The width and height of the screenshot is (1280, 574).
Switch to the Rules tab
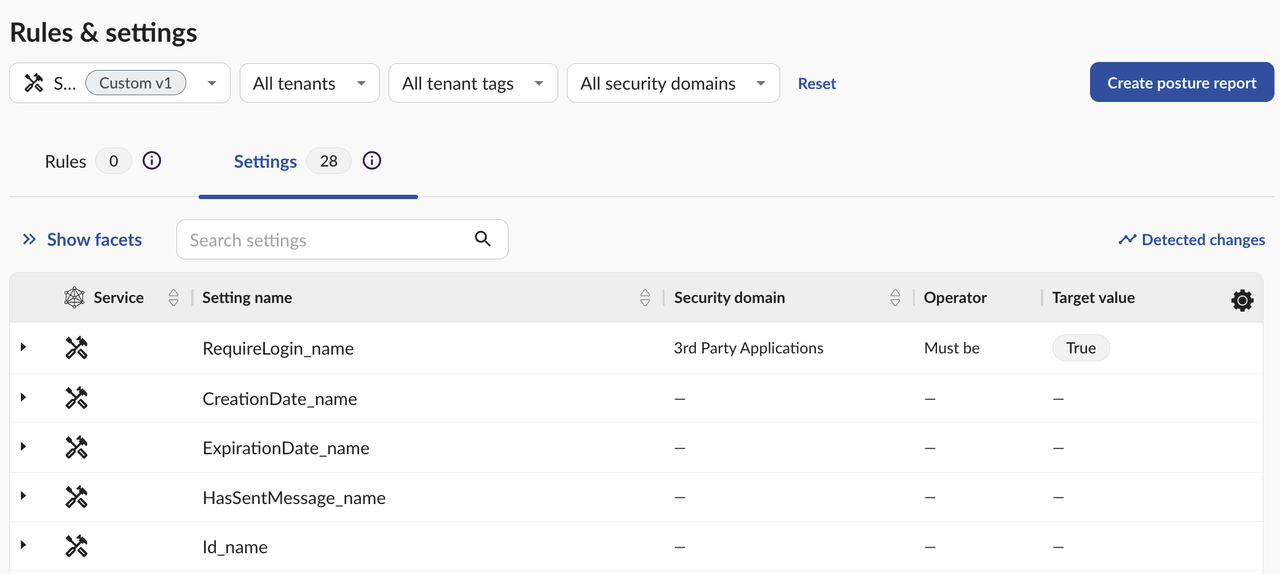pyautogui.click(x=66, y=162)
